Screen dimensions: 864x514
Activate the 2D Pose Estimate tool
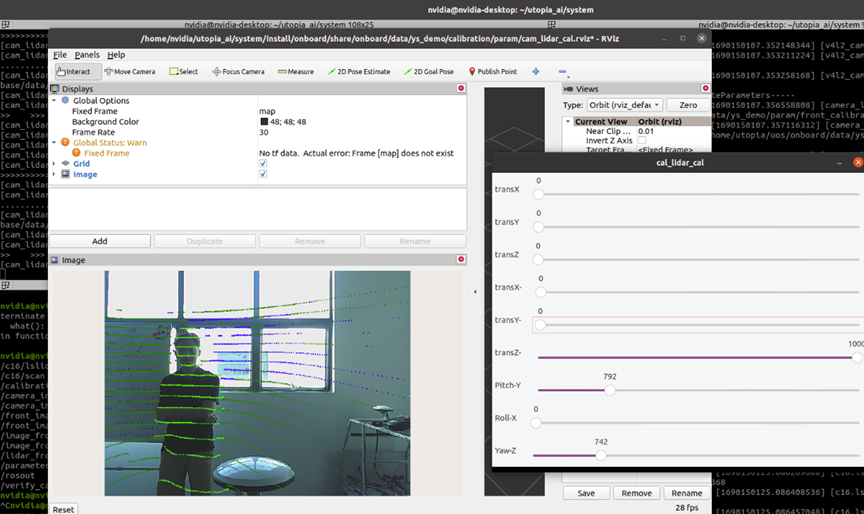tap(359, 72)
